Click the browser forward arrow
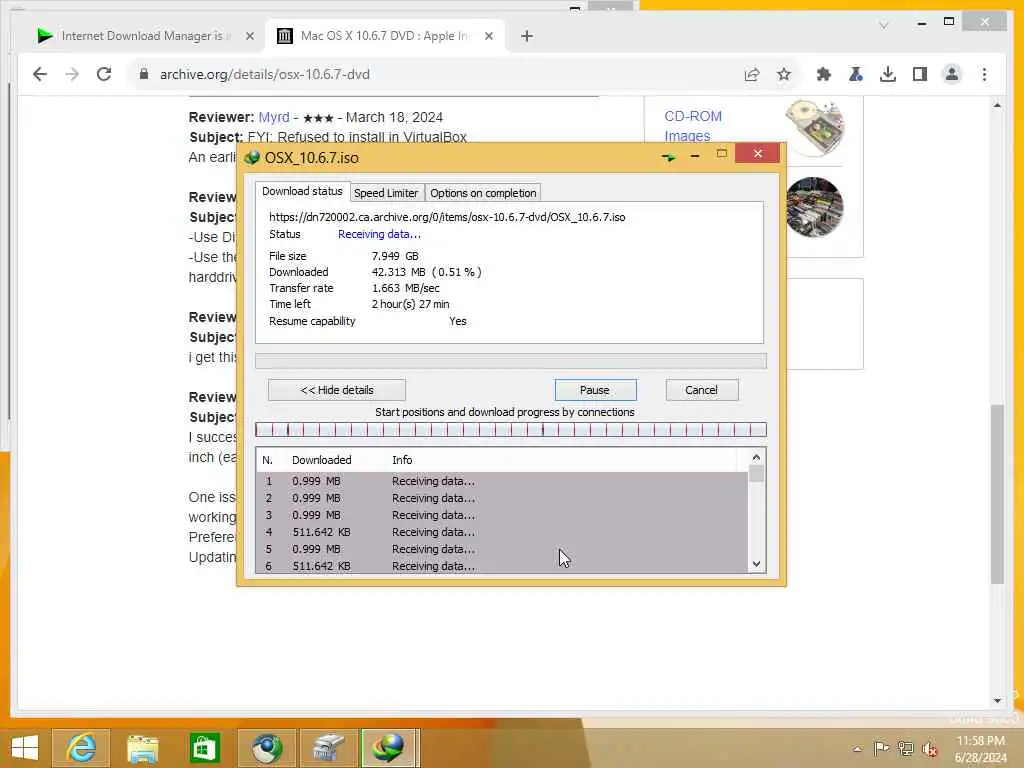Viewport: 1024px width, 768px height. (72, 74)
